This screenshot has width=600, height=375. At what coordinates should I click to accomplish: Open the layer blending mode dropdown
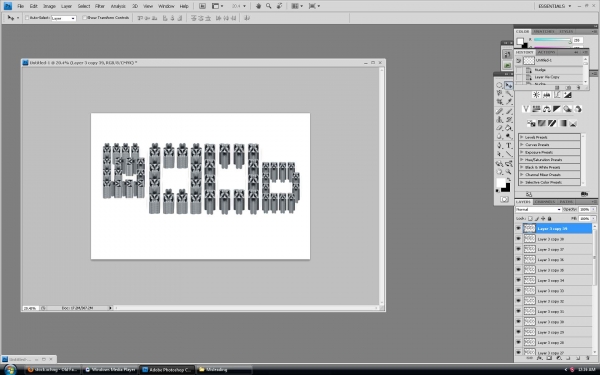tap(538, 209)
